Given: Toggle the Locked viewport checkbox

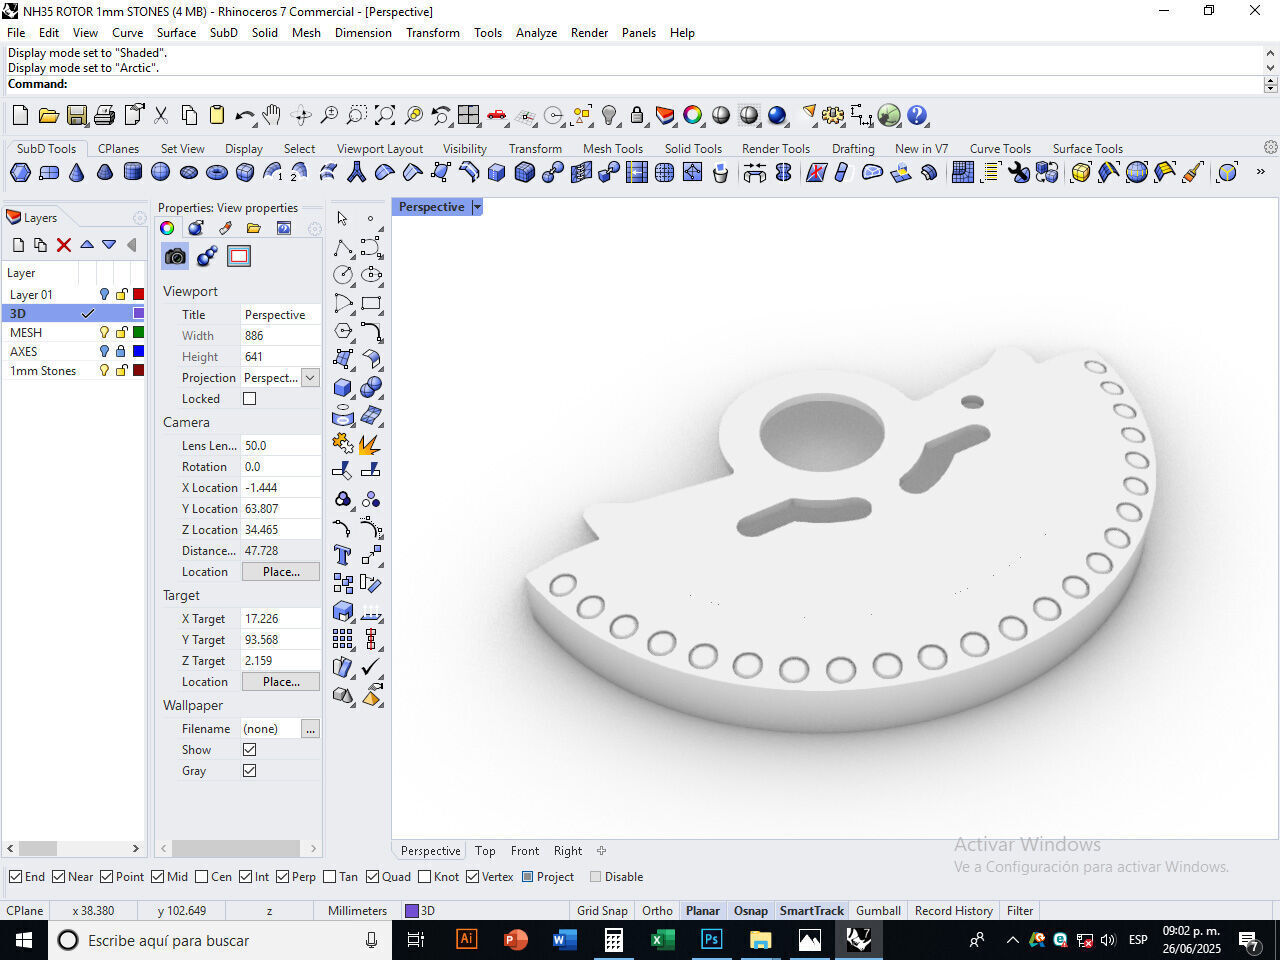Looking at the screenshot, I should coord(250,398).
